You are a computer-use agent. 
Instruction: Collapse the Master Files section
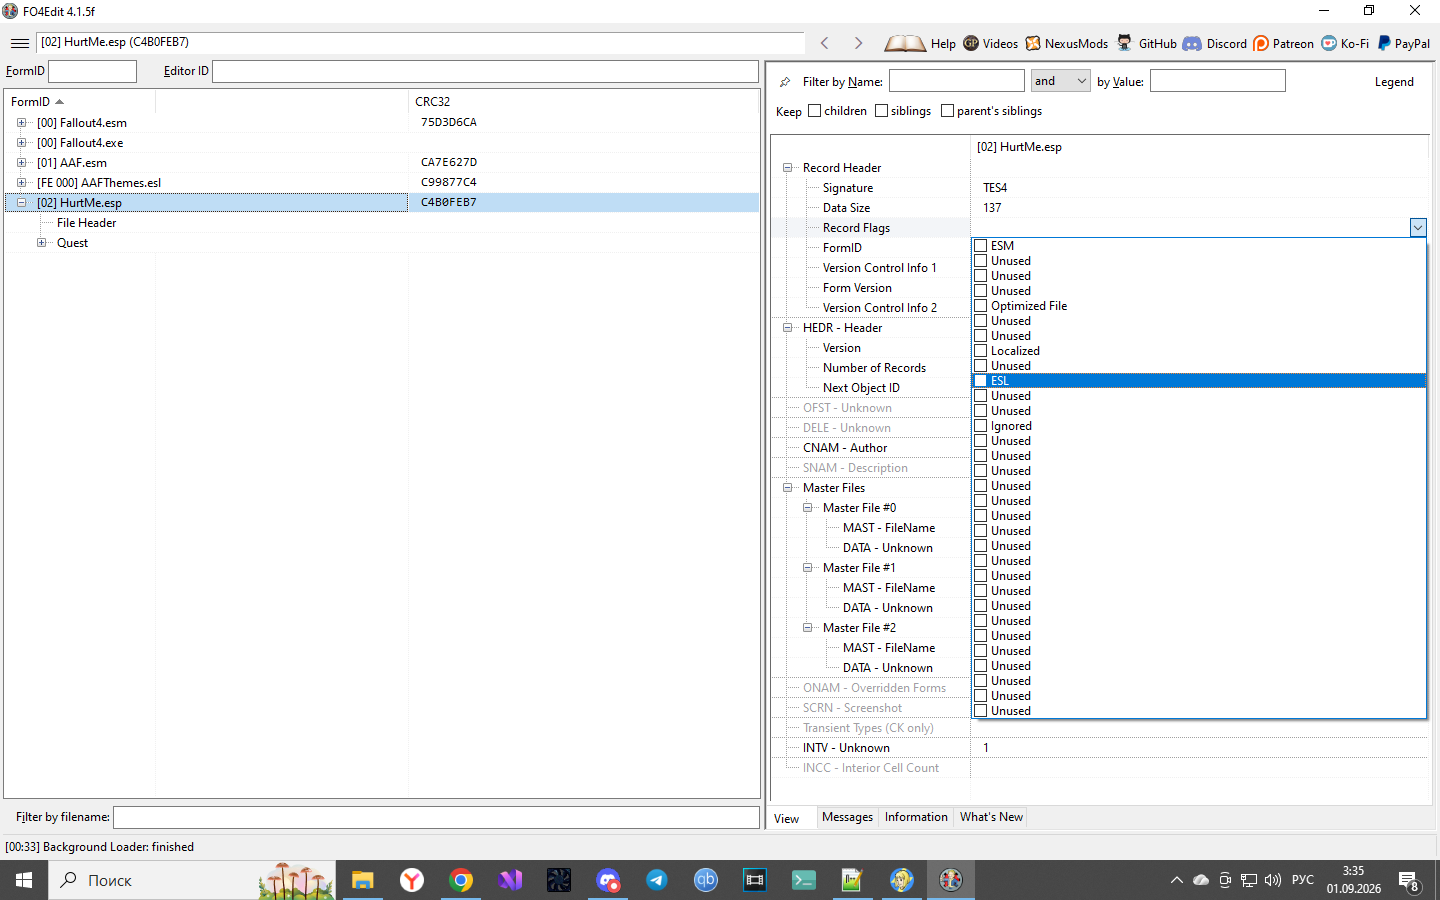click(x=787, y=488)
